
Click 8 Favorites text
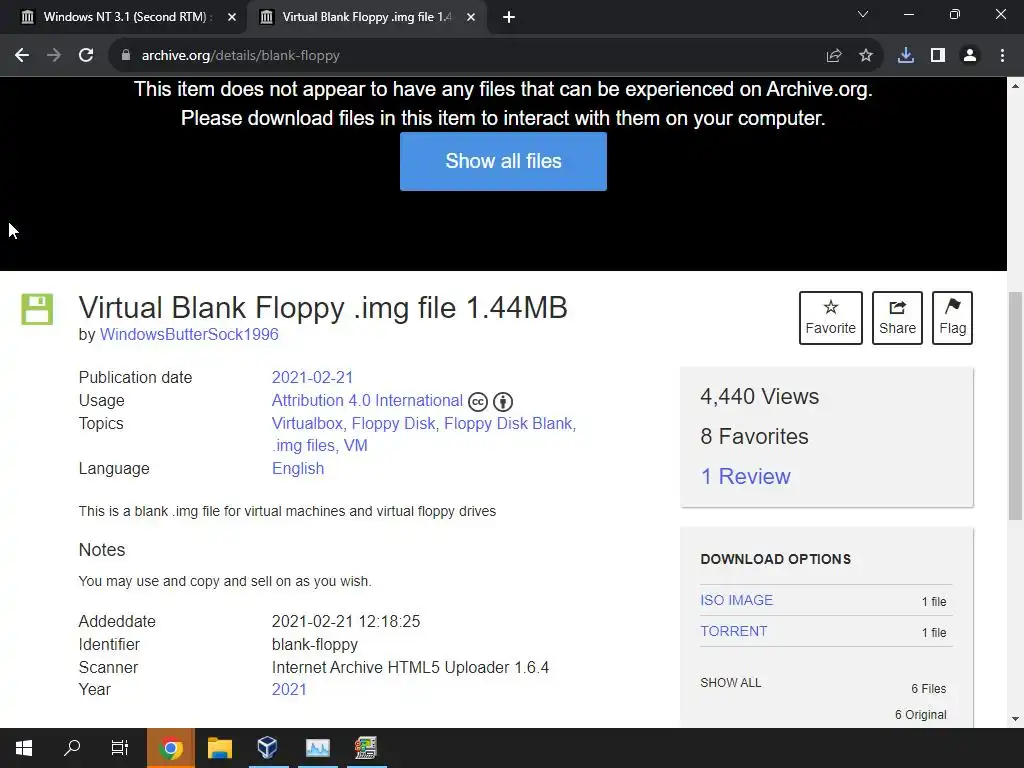(x=754, y=436)
